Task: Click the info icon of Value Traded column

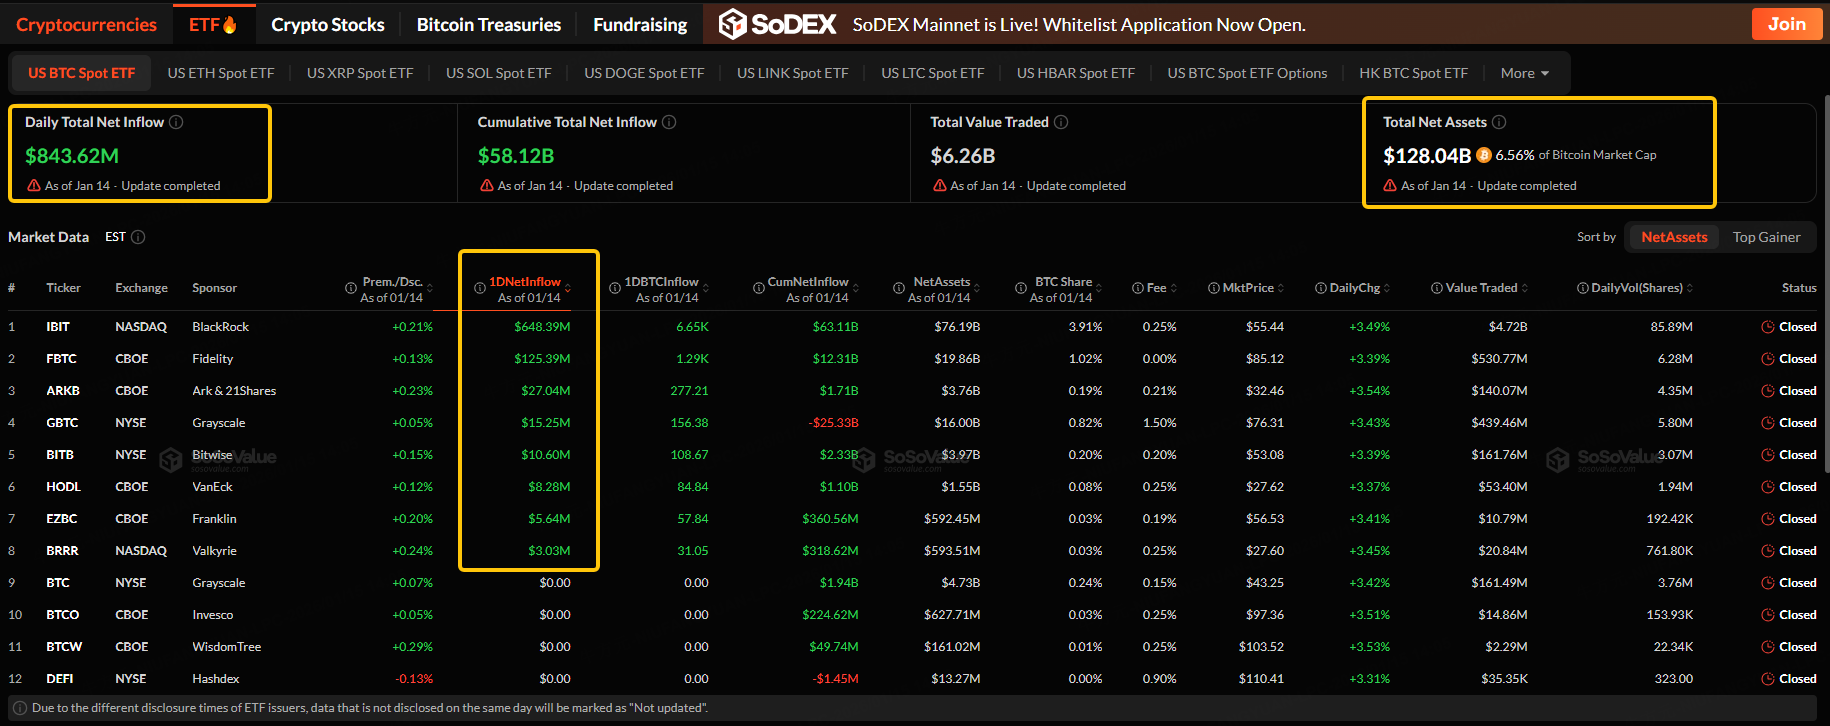Action: click(1437, 288)
